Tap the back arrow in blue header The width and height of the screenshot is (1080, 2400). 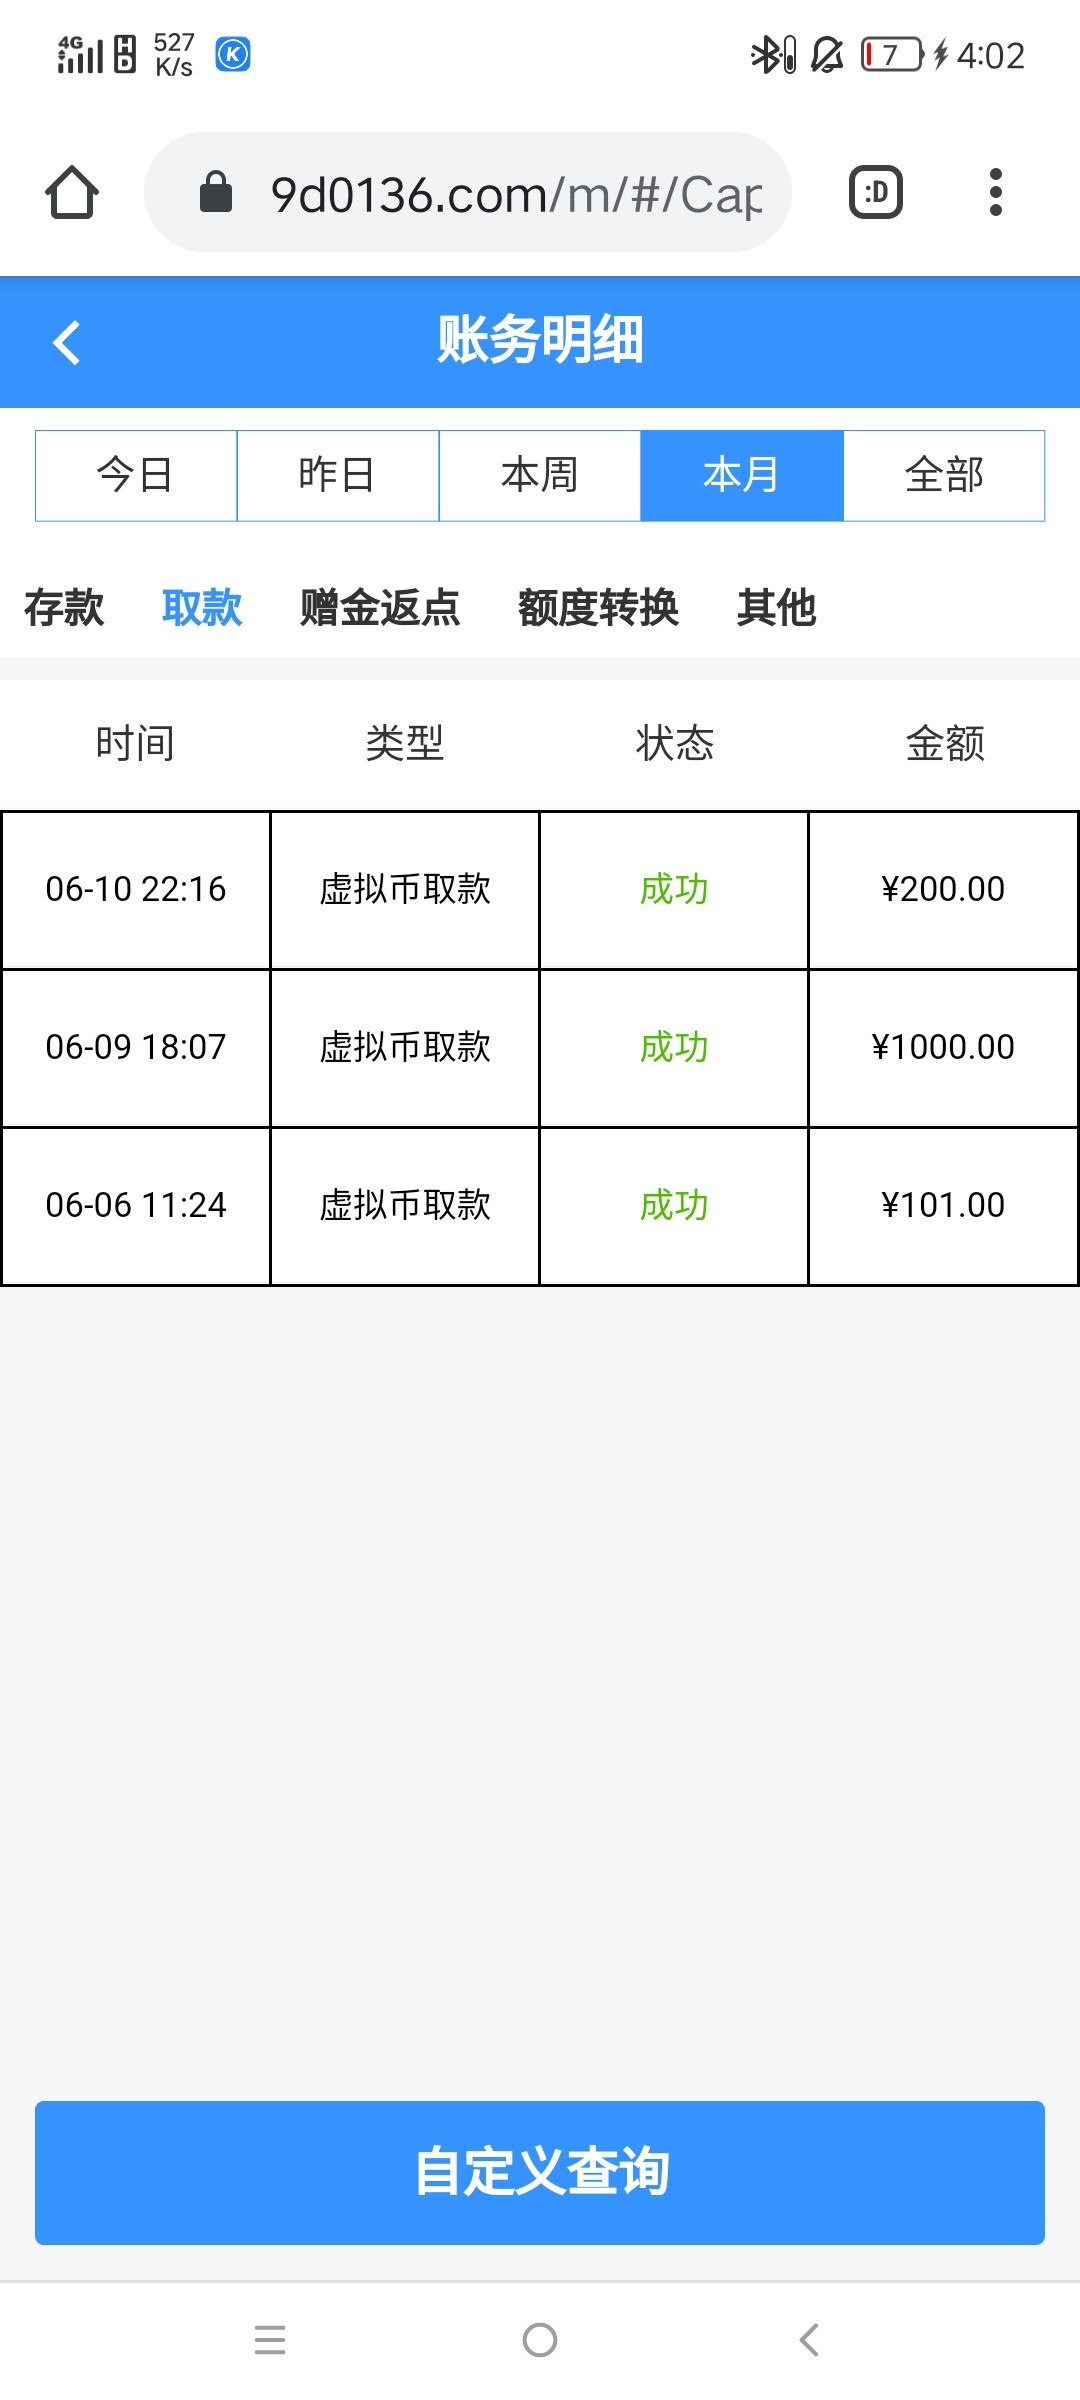click(67, 342)
